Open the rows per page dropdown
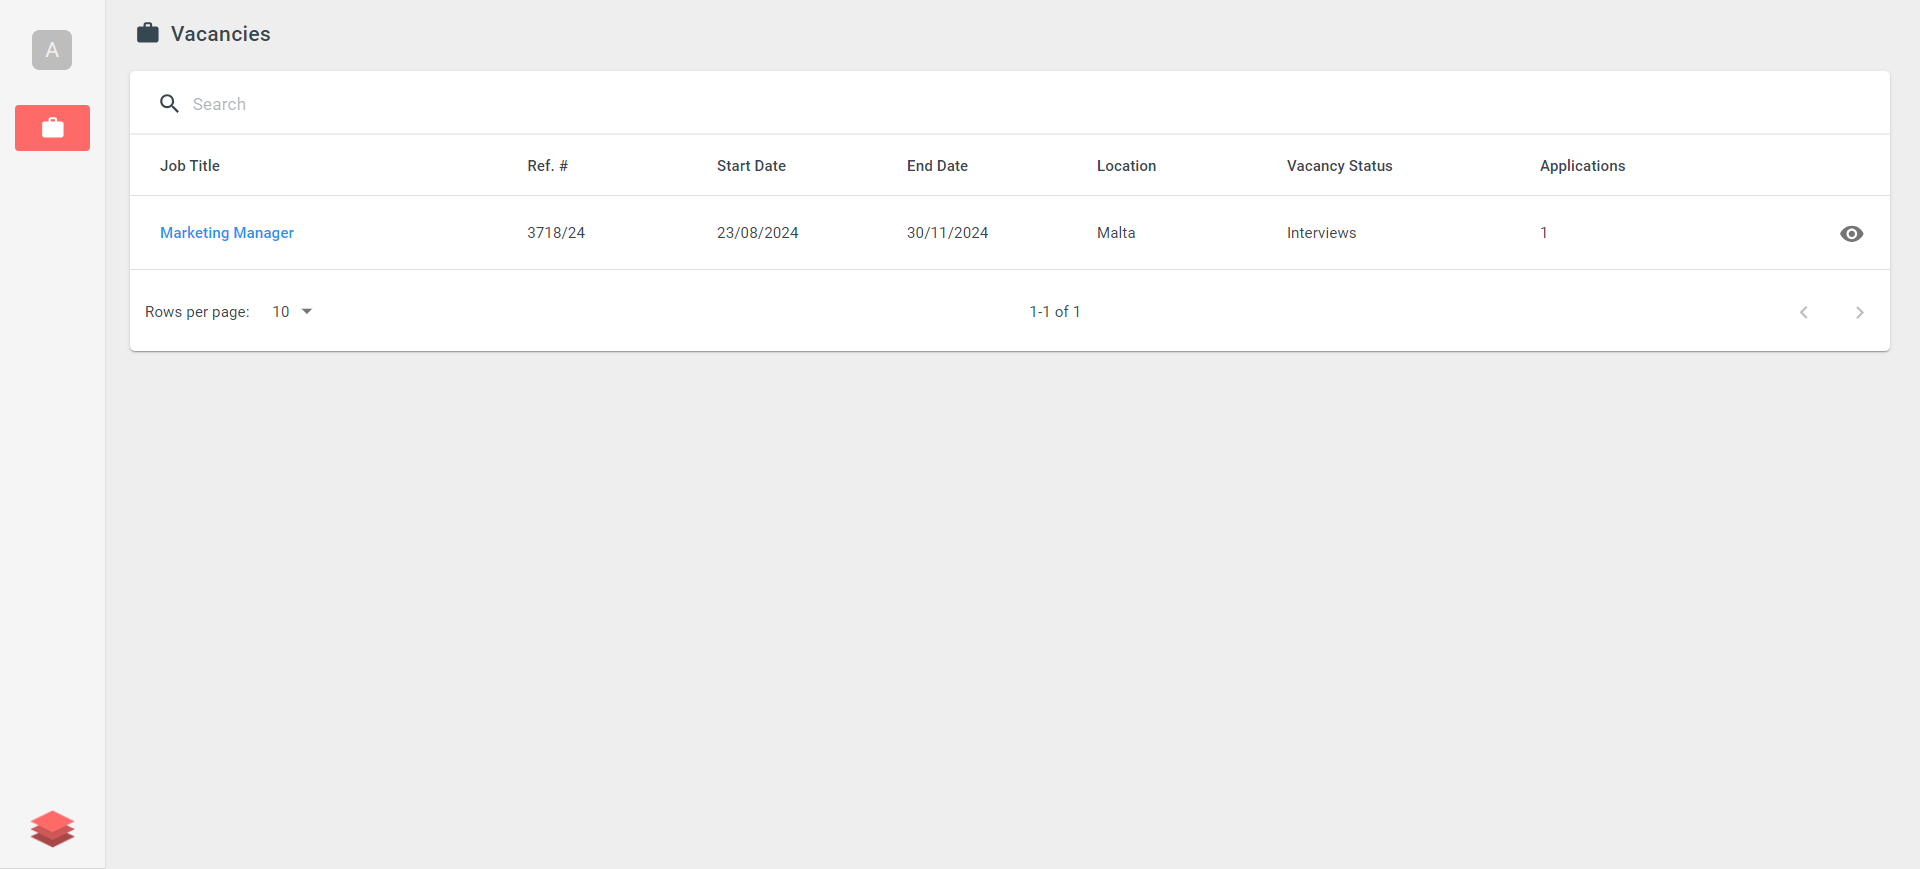This screenshot has width=1920, height=869. (292, 312)
